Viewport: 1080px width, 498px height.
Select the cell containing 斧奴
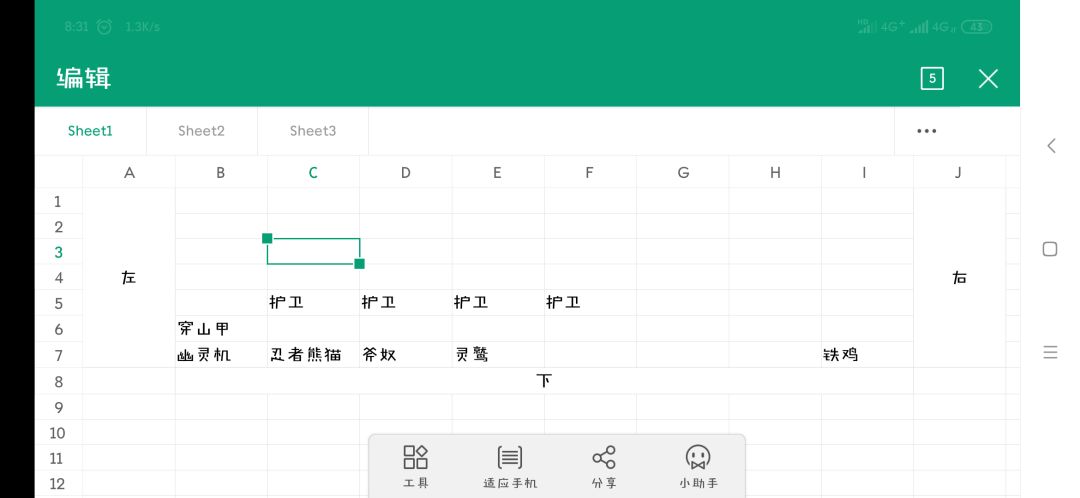(x=406, y=355)
